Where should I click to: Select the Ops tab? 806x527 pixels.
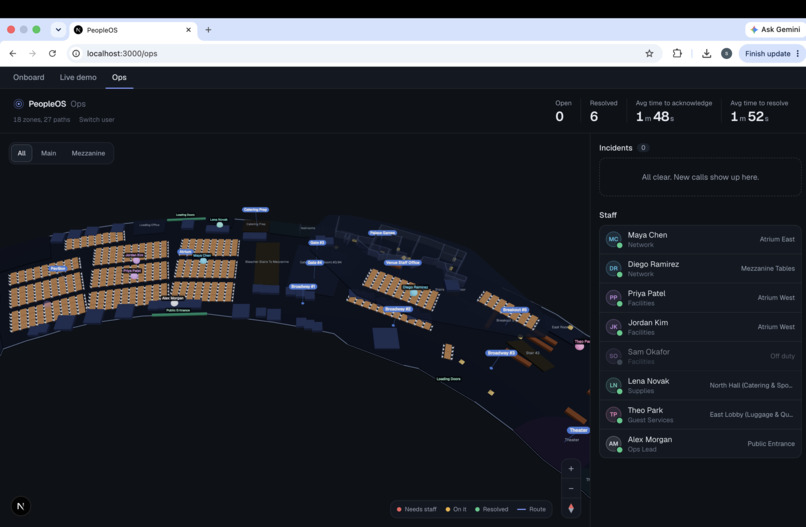[119, 77]
